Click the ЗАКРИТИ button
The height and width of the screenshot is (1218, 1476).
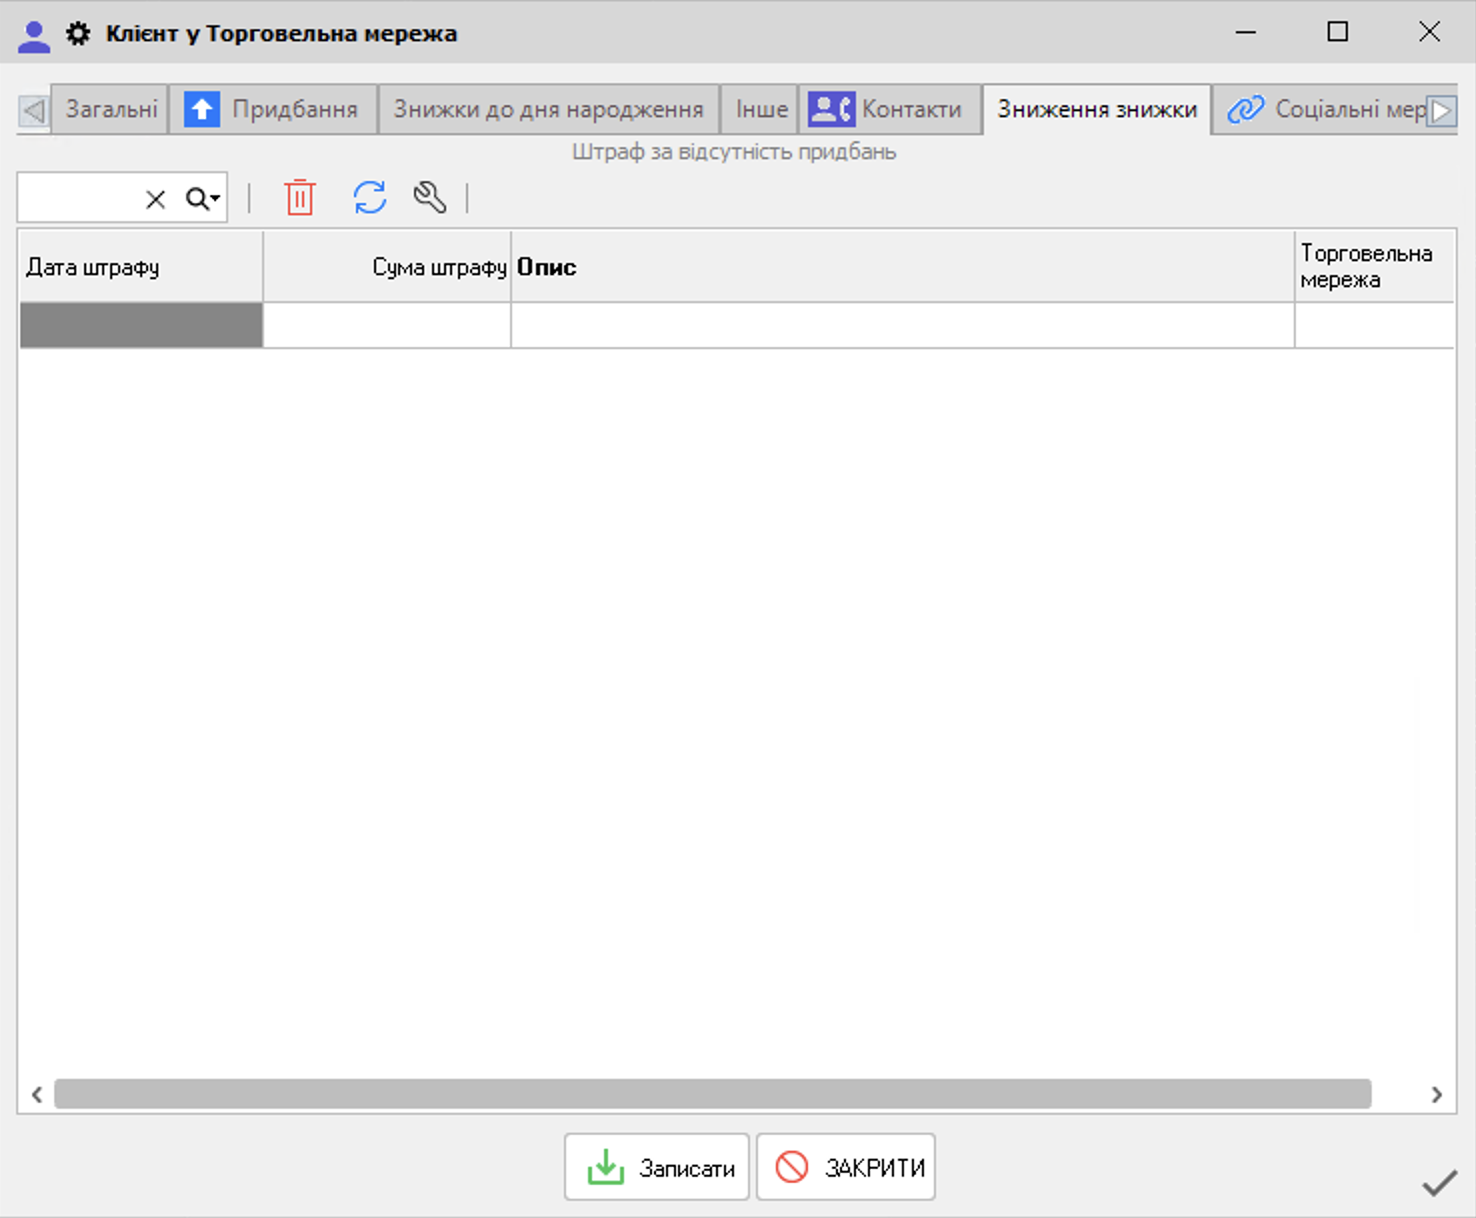846,1167
